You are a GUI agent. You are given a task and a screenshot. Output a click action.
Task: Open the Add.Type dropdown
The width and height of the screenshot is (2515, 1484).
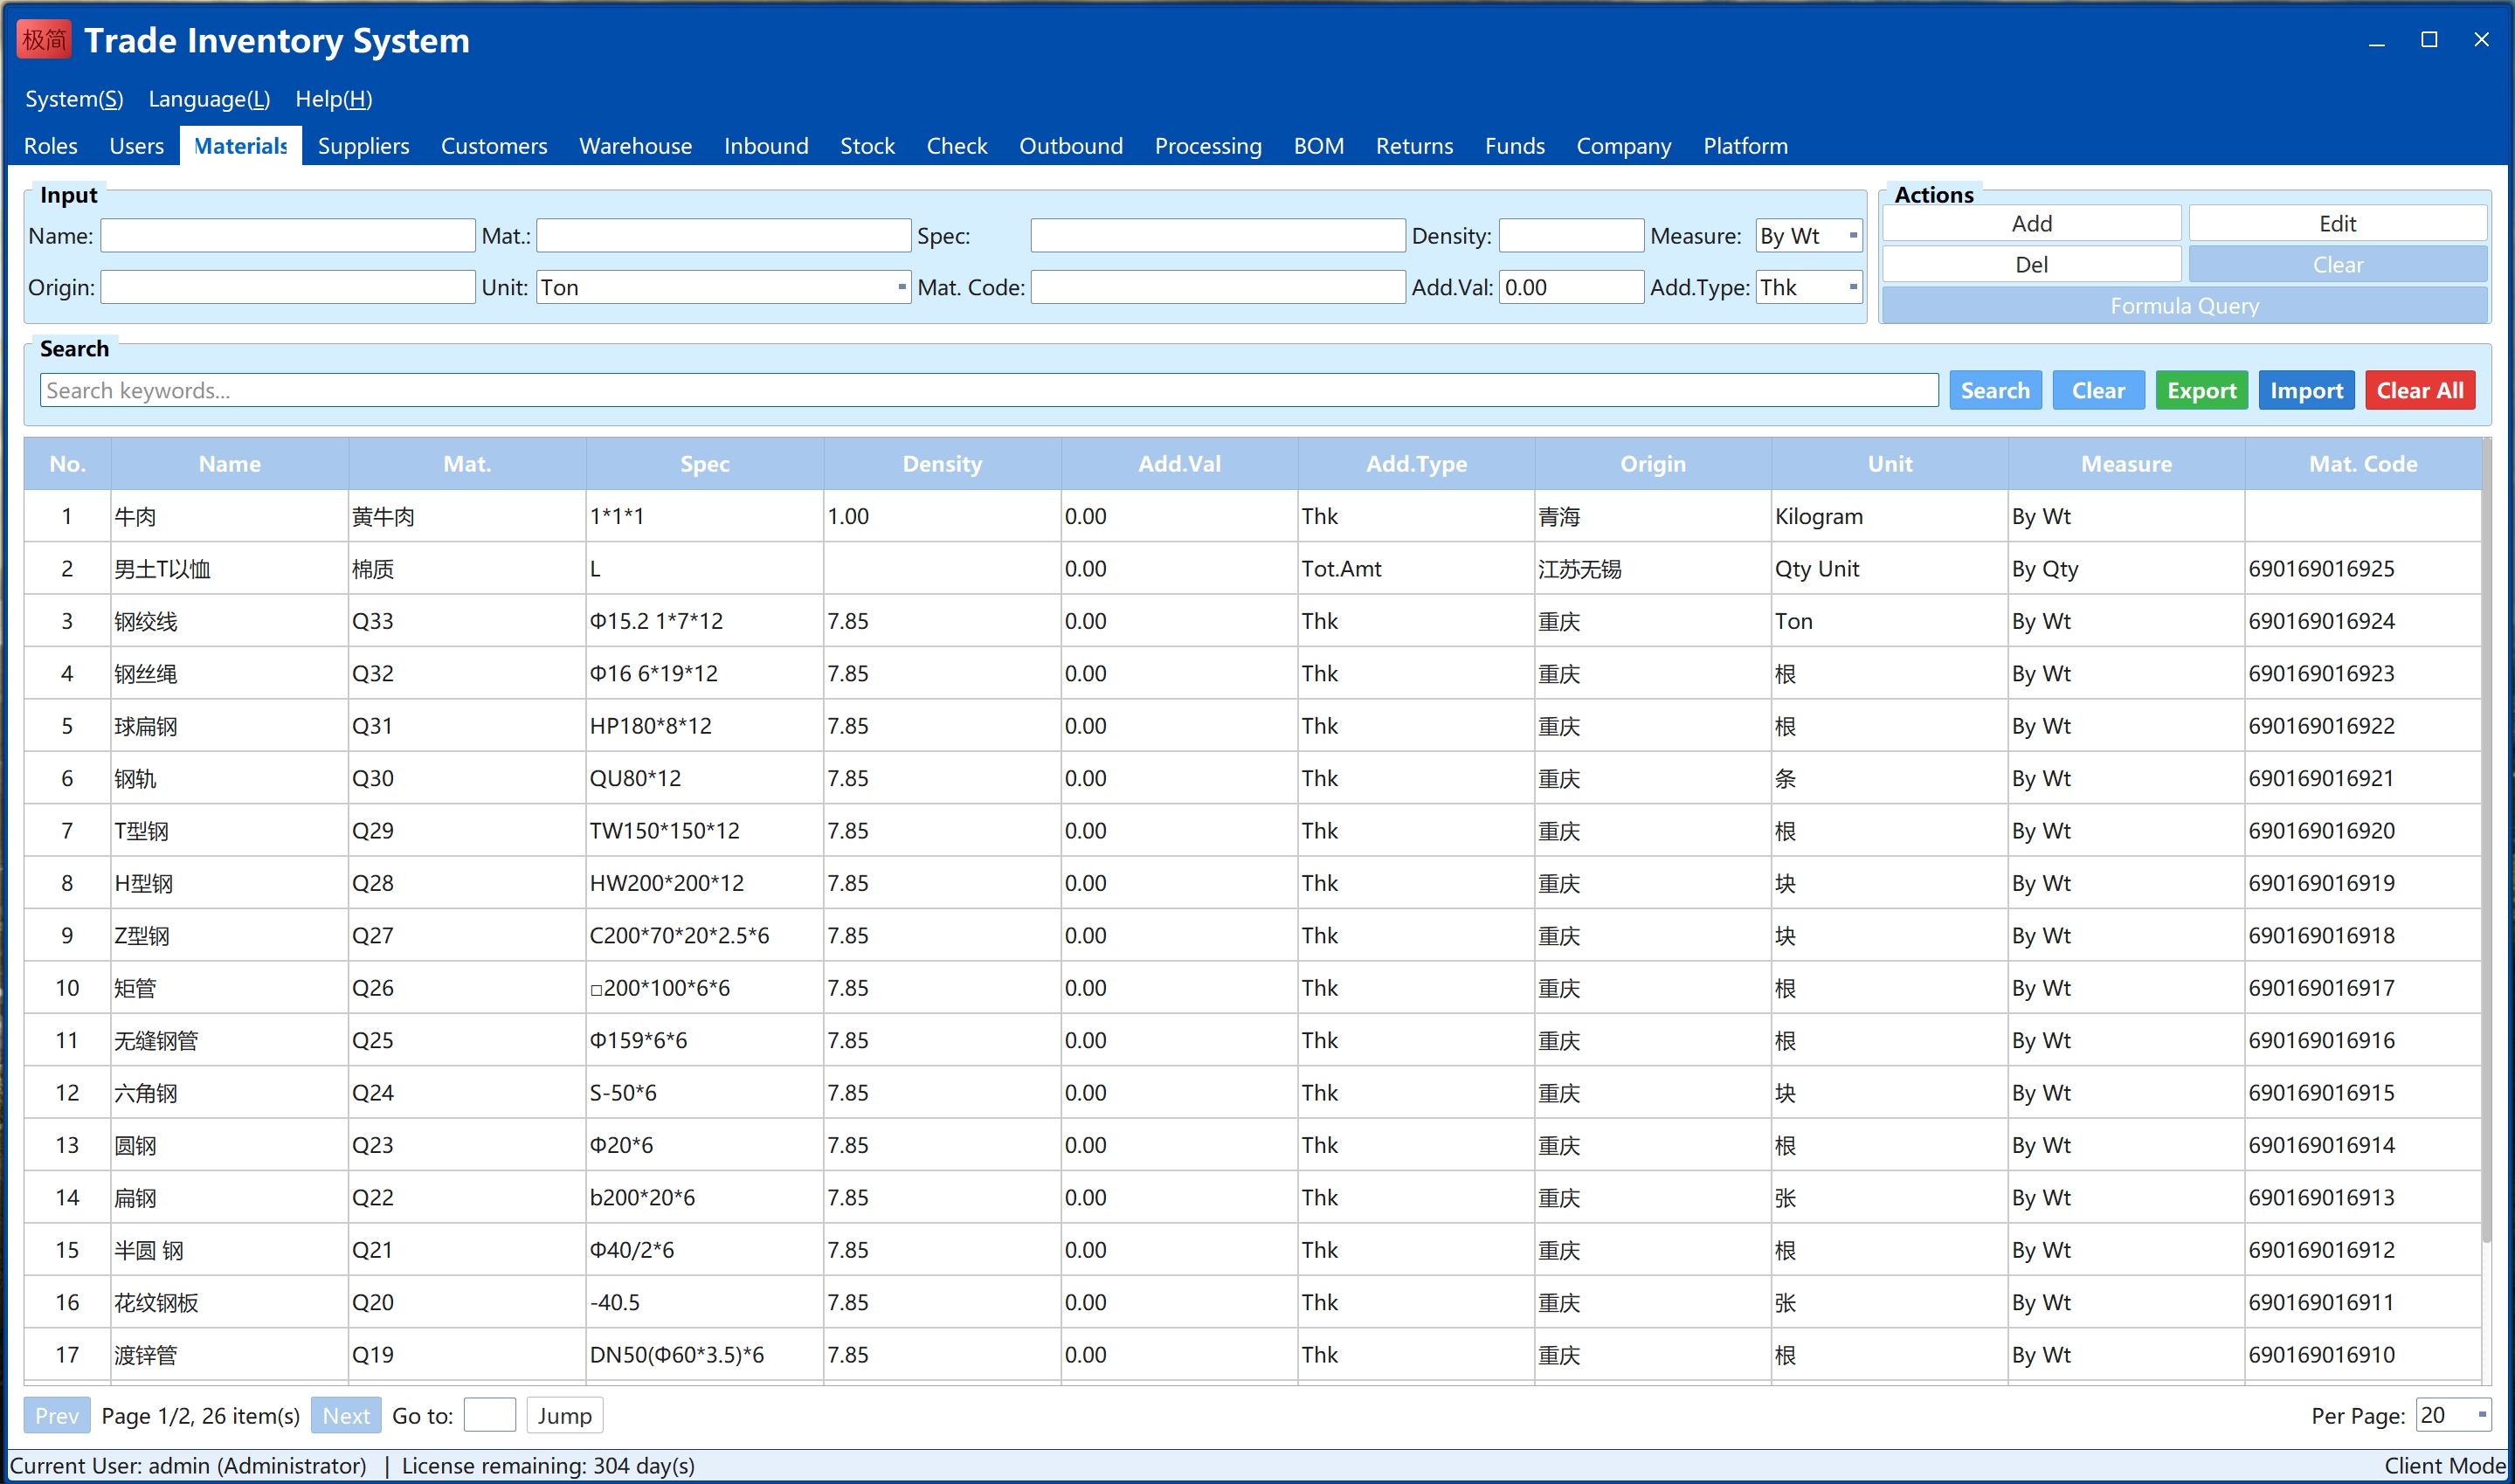coord(1809,288)
